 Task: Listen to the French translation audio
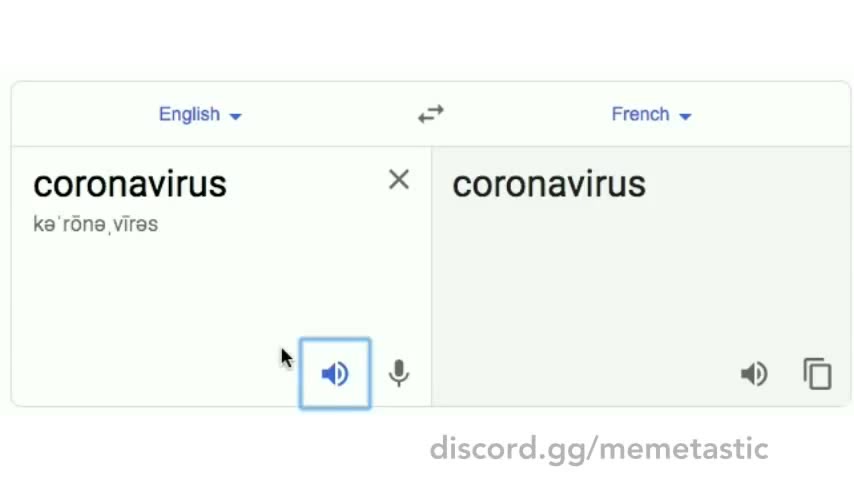754,374
